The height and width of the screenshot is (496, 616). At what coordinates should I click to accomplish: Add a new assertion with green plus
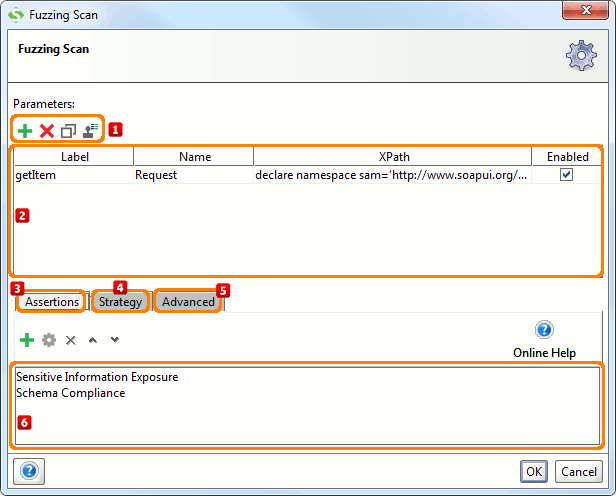point(27,340)
